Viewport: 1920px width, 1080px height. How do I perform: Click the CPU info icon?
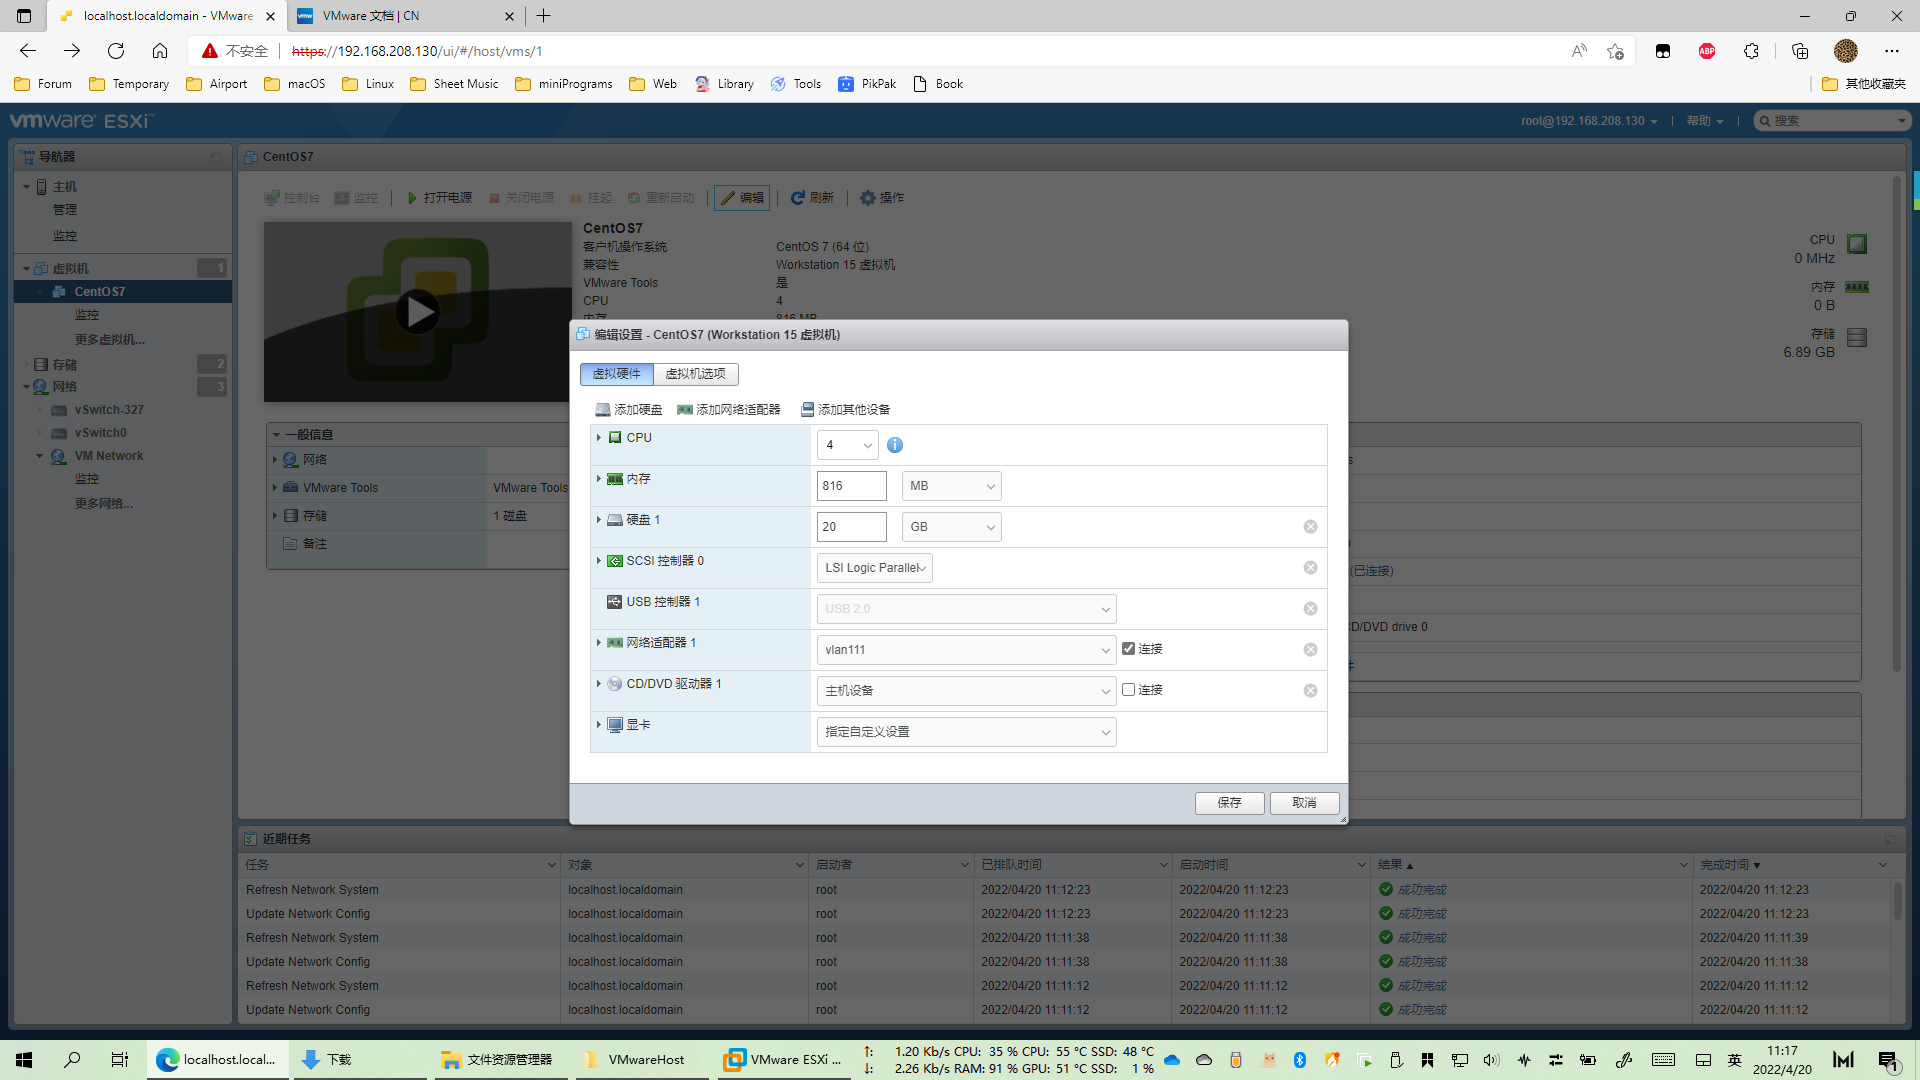click(x=895, y=445)
